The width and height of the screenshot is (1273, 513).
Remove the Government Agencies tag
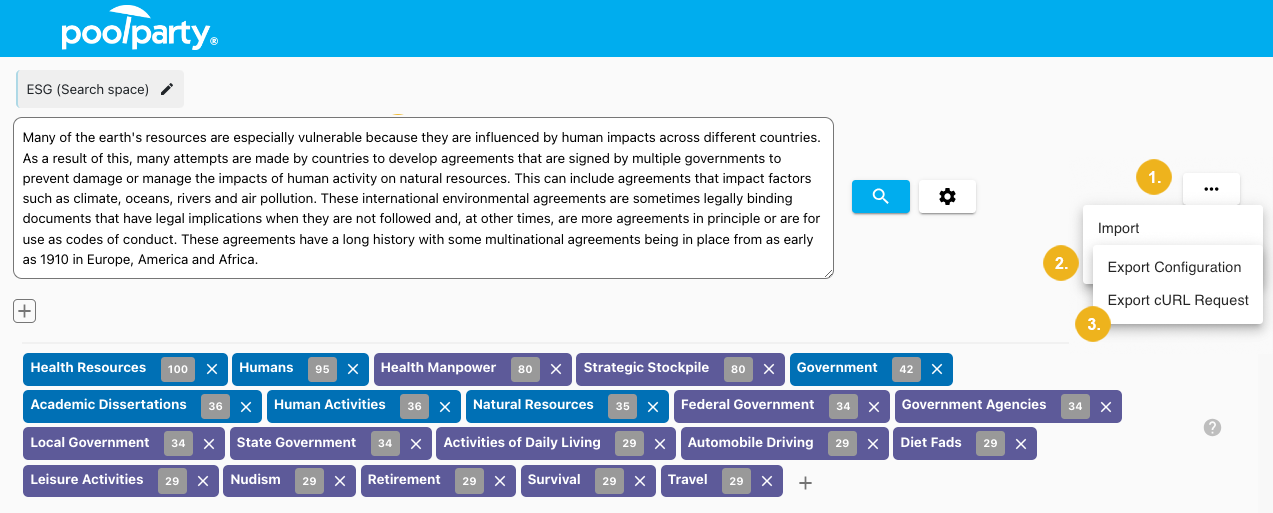click(1105, 406)
